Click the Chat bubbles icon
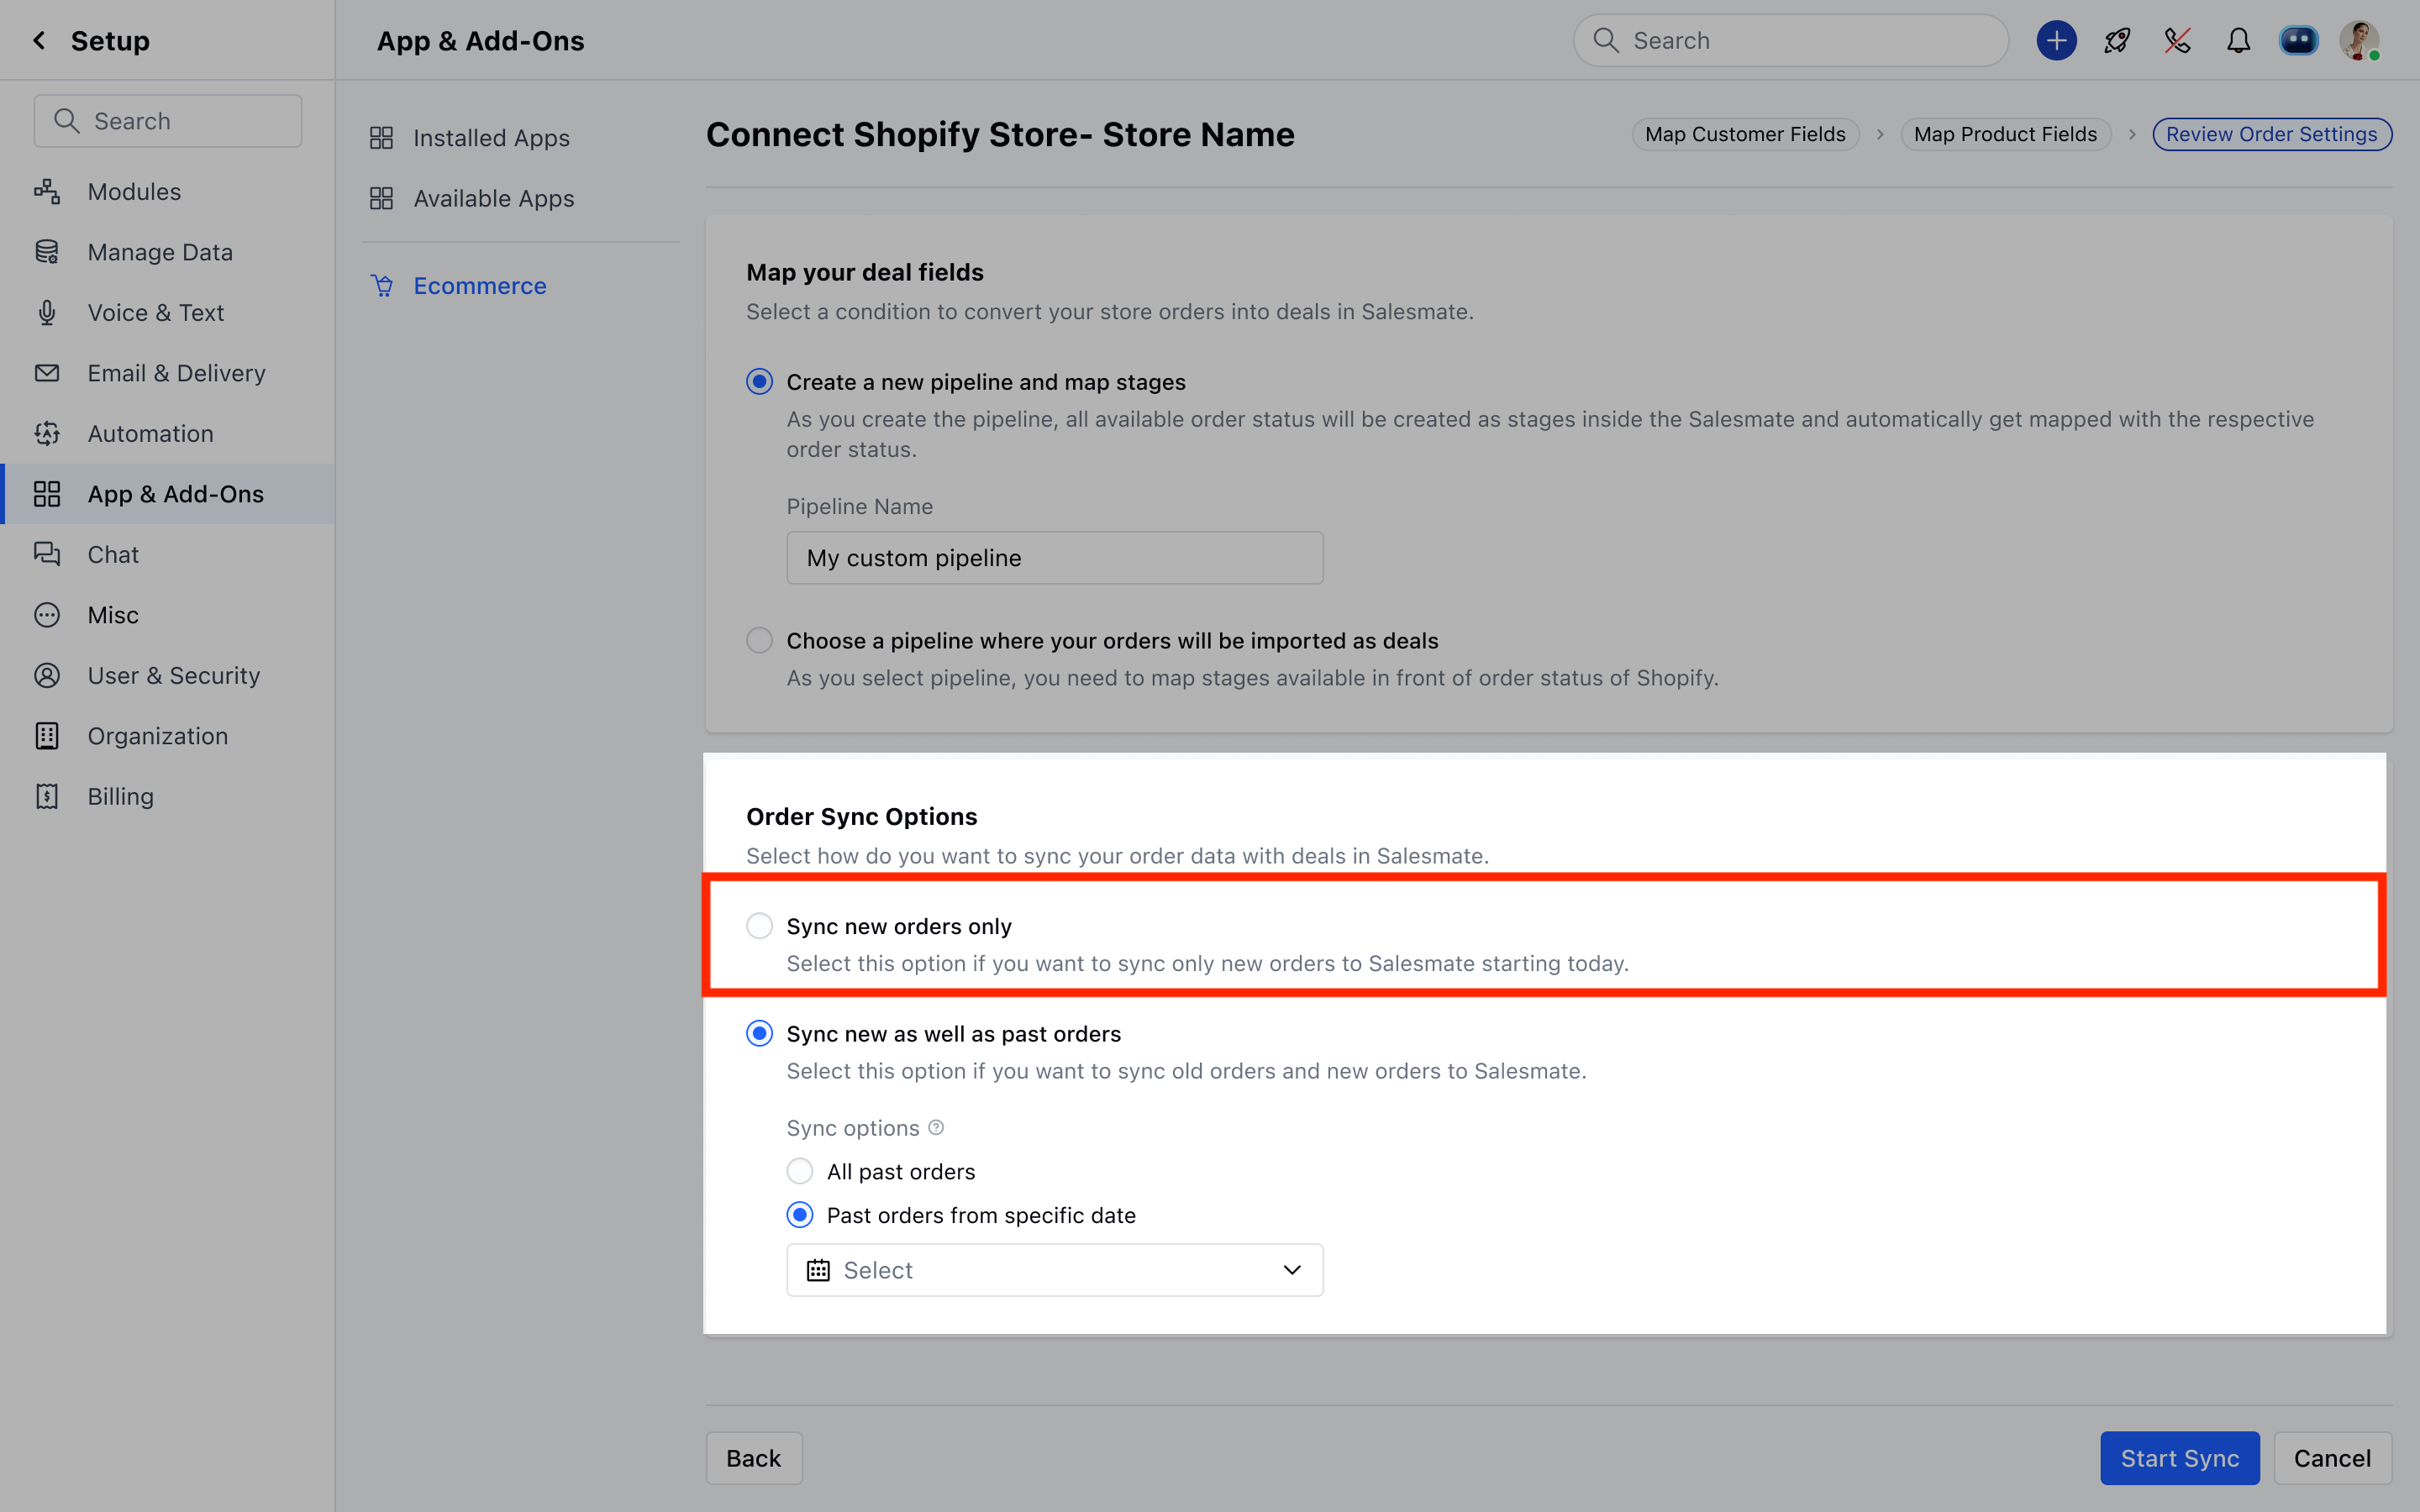The height and width of the screenshot is (1512, 2420). coord(47,554)
